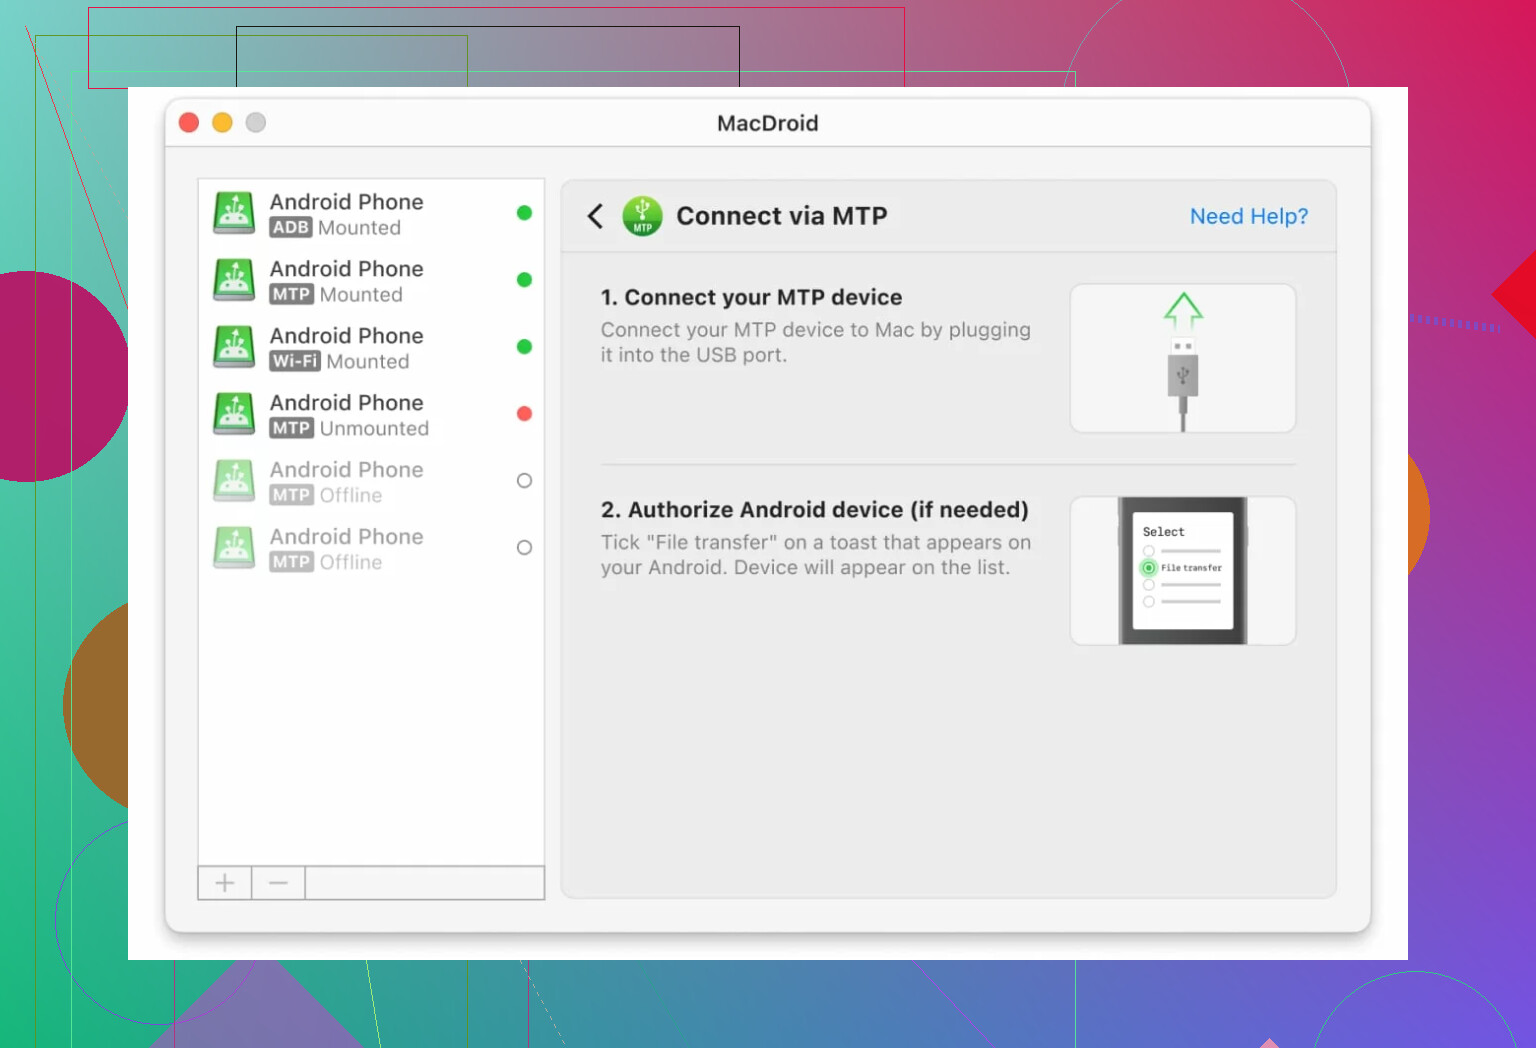Click 'plugging it into the USB port' description

815,342
